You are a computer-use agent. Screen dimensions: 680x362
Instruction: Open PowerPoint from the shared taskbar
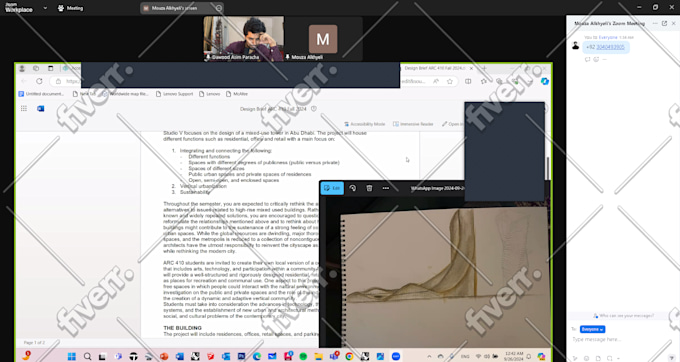point(164,356)
